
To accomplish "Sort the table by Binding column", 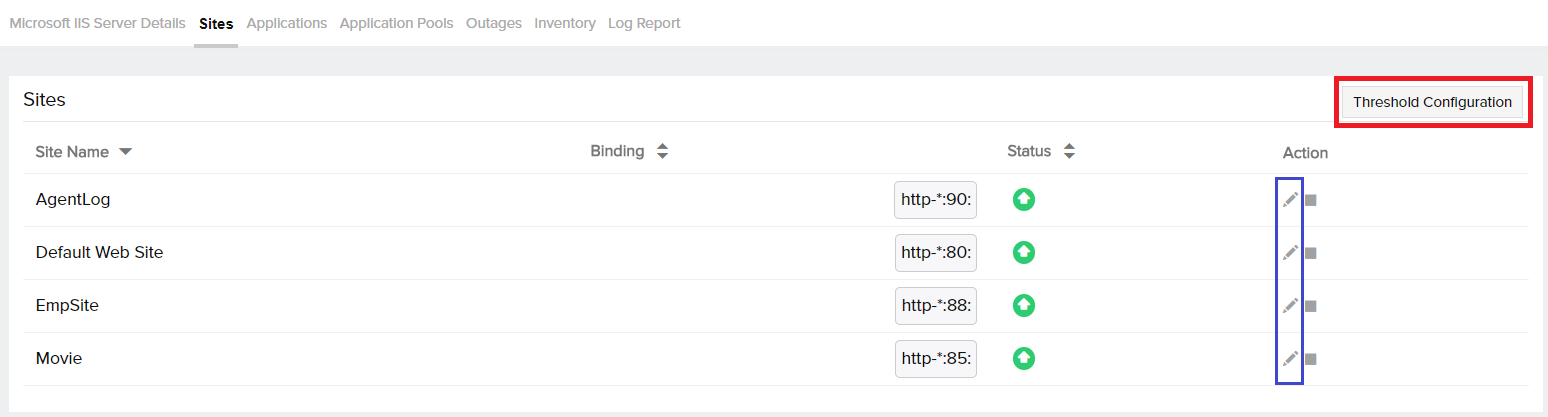I will point(662,152).
